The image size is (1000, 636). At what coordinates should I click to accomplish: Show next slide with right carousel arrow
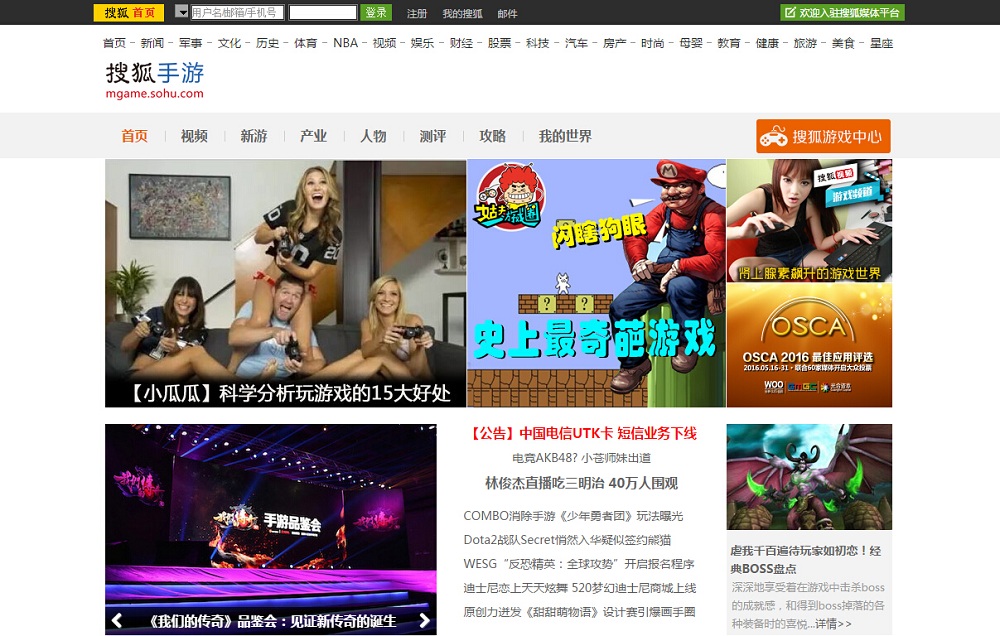425,620
